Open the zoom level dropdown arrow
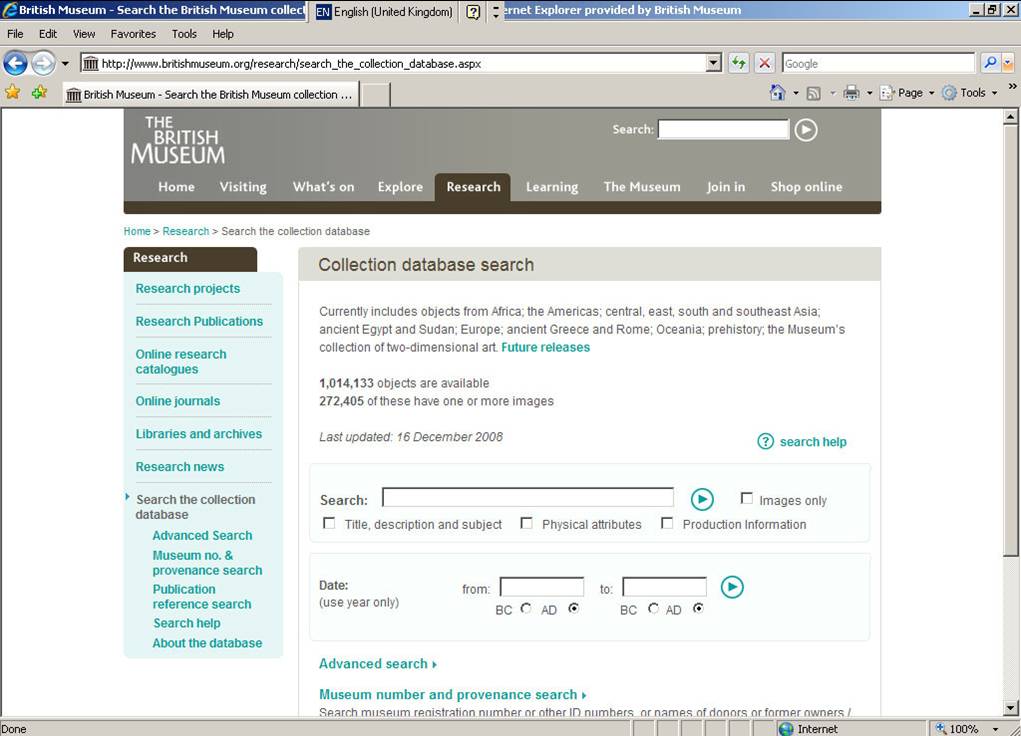This screenshot has height=736, width=1021. tap(995, 729)
